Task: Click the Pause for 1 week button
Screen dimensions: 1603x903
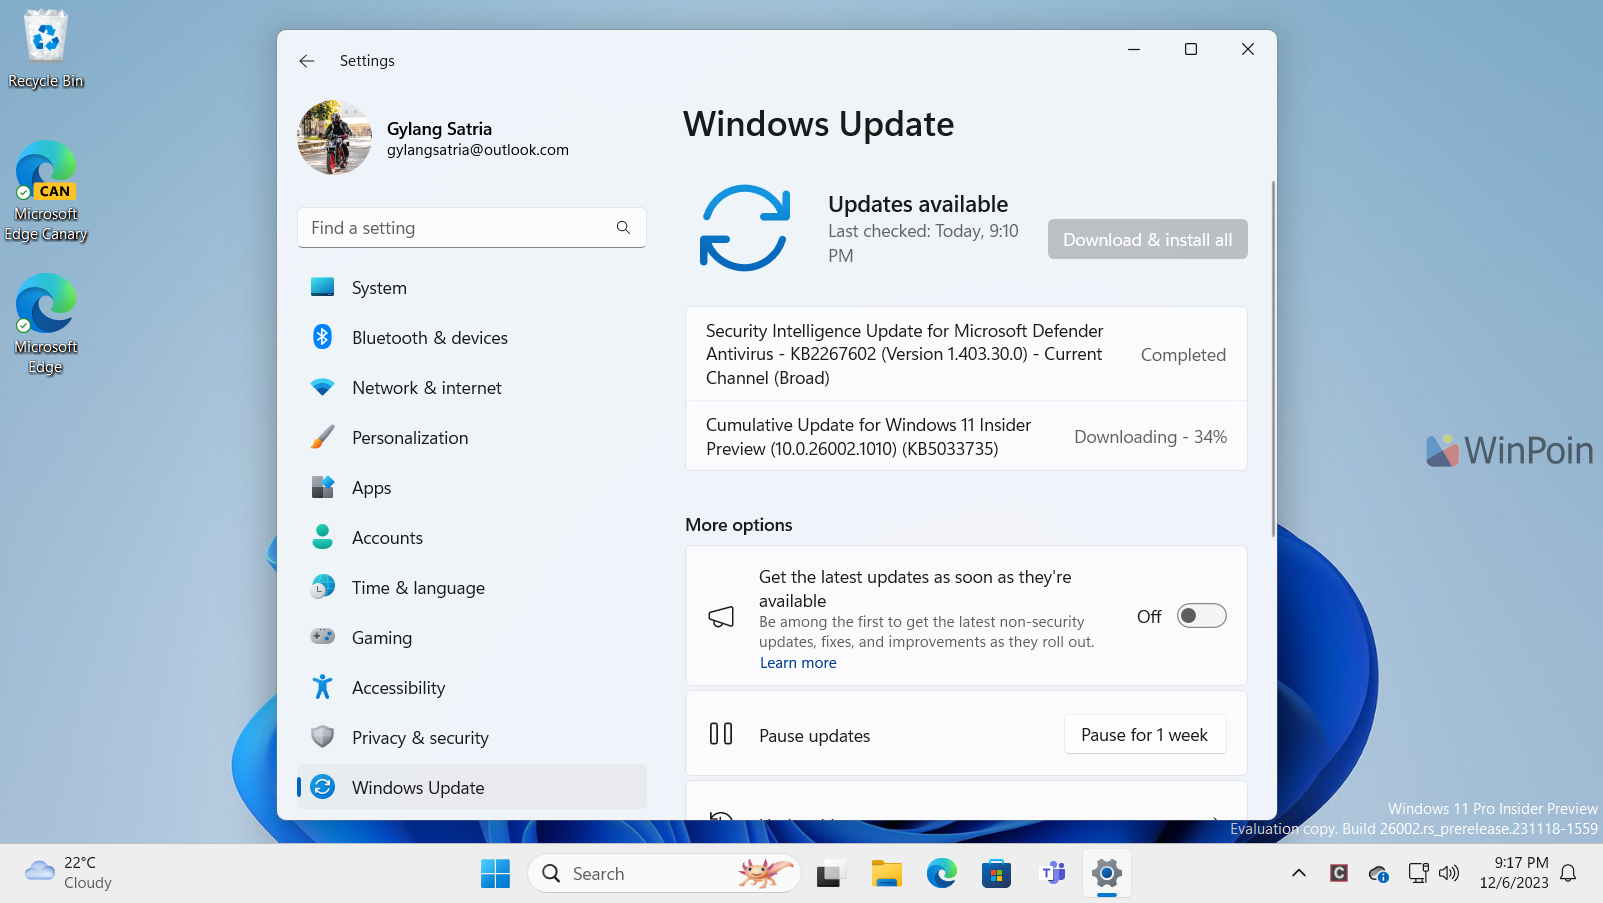Action: (x=1144, y=735)
